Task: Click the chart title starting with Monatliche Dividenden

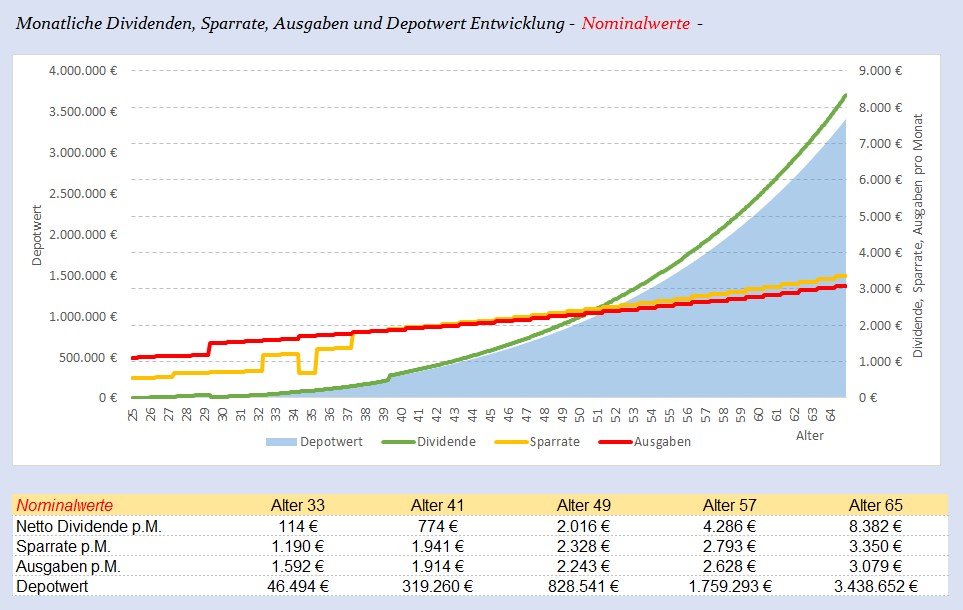Action: point(290,22)
